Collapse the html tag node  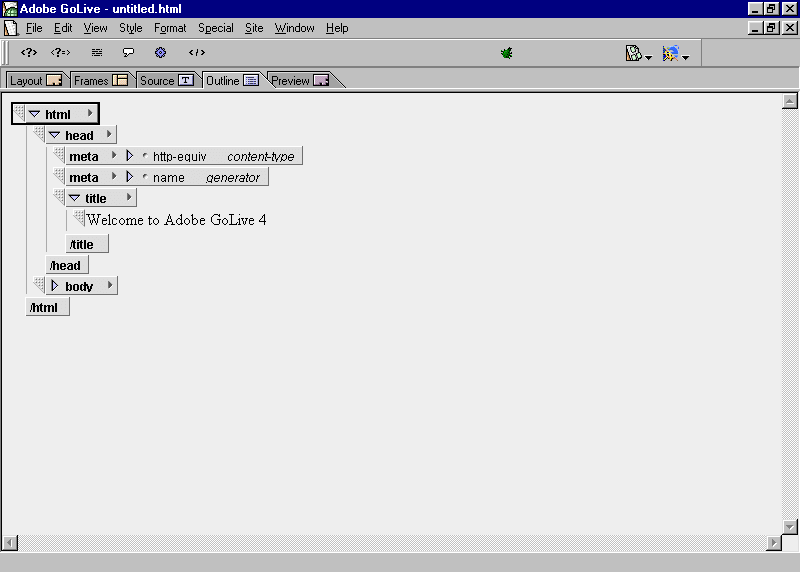[34, 114]
